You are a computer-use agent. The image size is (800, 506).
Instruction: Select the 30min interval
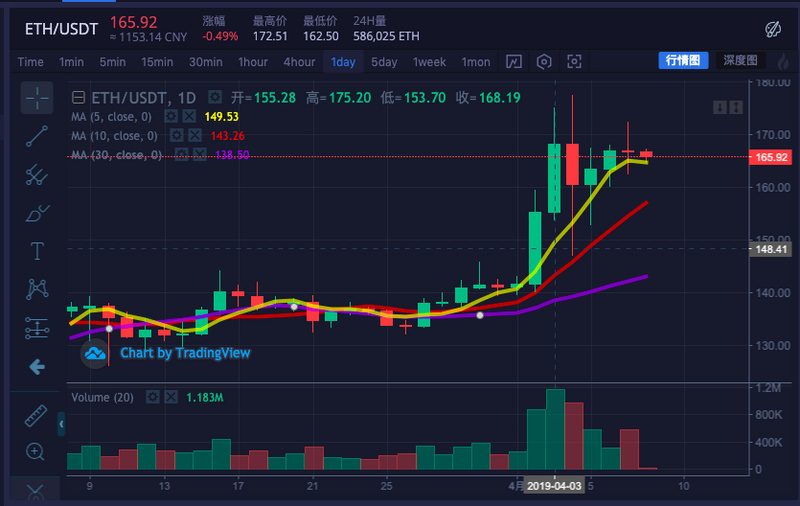(x=206, y=62)
